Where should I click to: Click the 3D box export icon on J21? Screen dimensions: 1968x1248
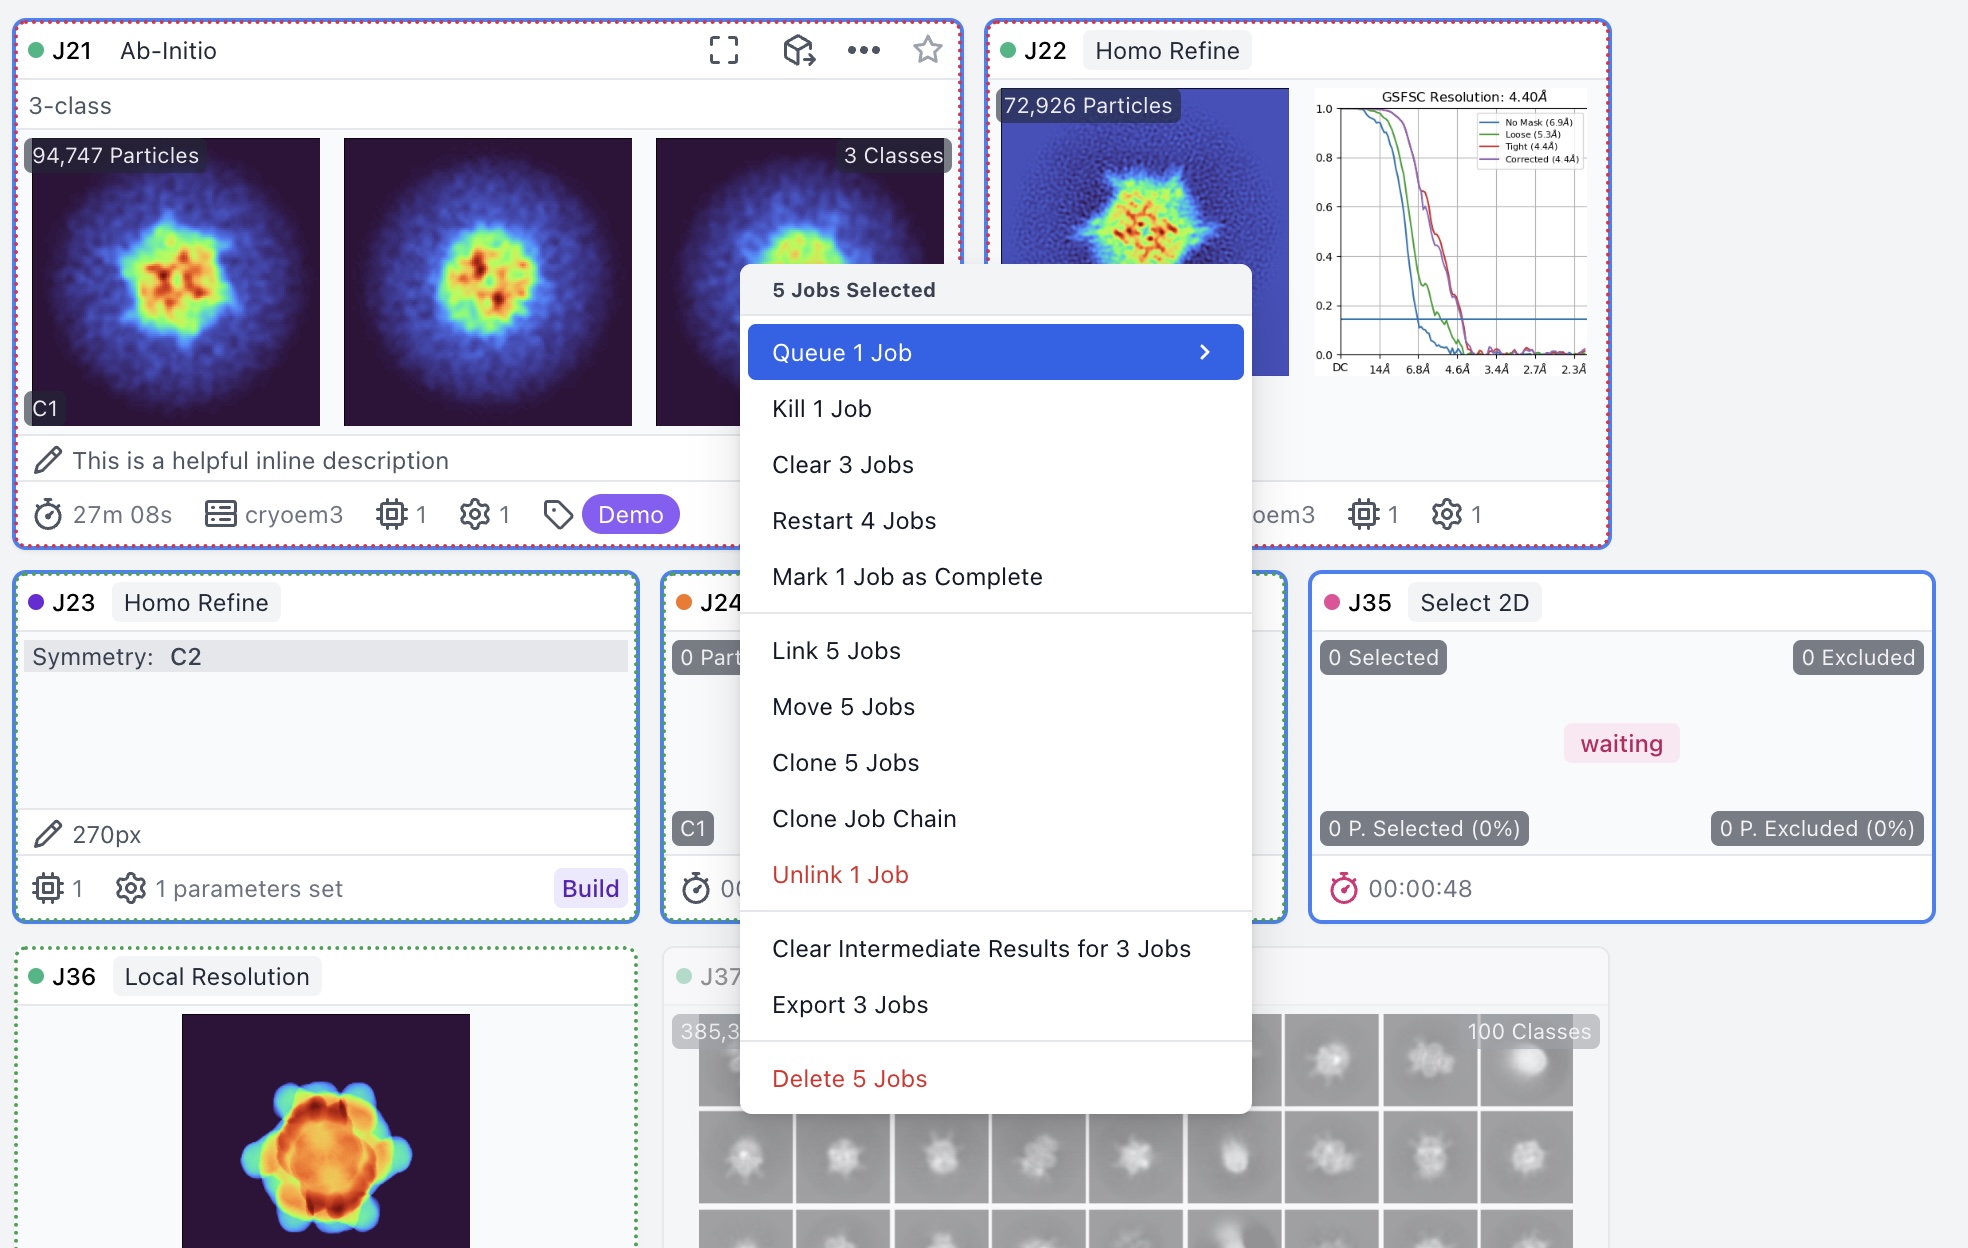[x=799, y=50]
